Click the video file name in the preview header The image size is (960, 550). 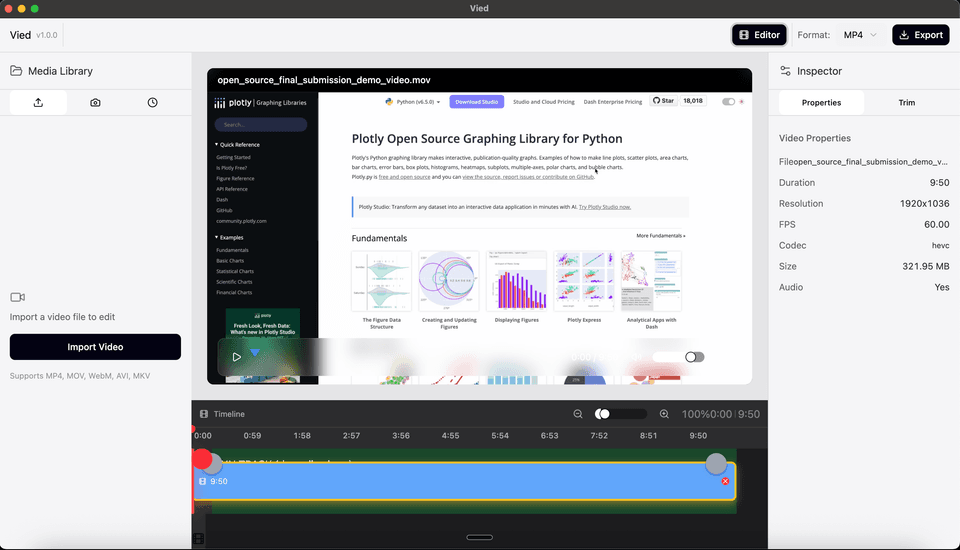[x=324, y=80]
